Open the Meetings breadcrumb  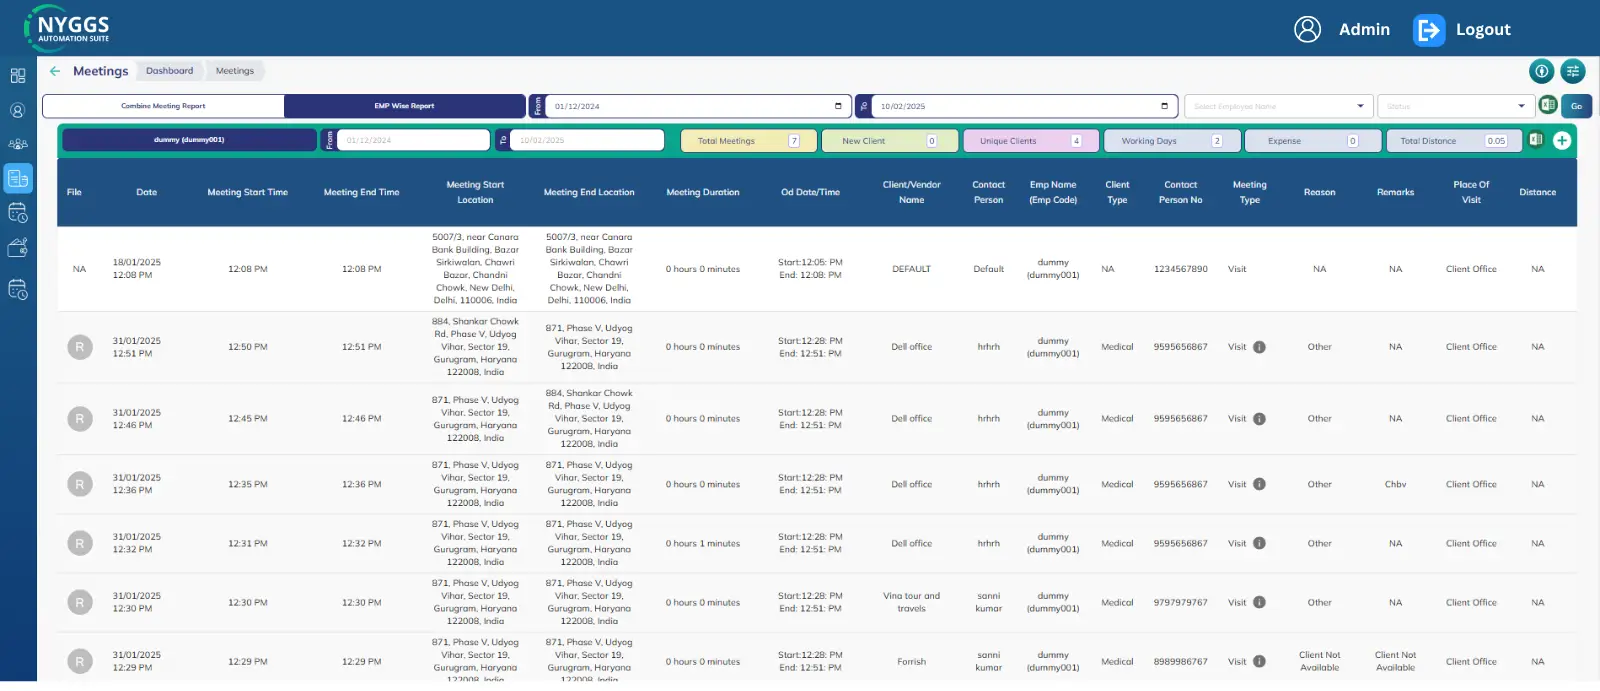[x=235, y=71]
